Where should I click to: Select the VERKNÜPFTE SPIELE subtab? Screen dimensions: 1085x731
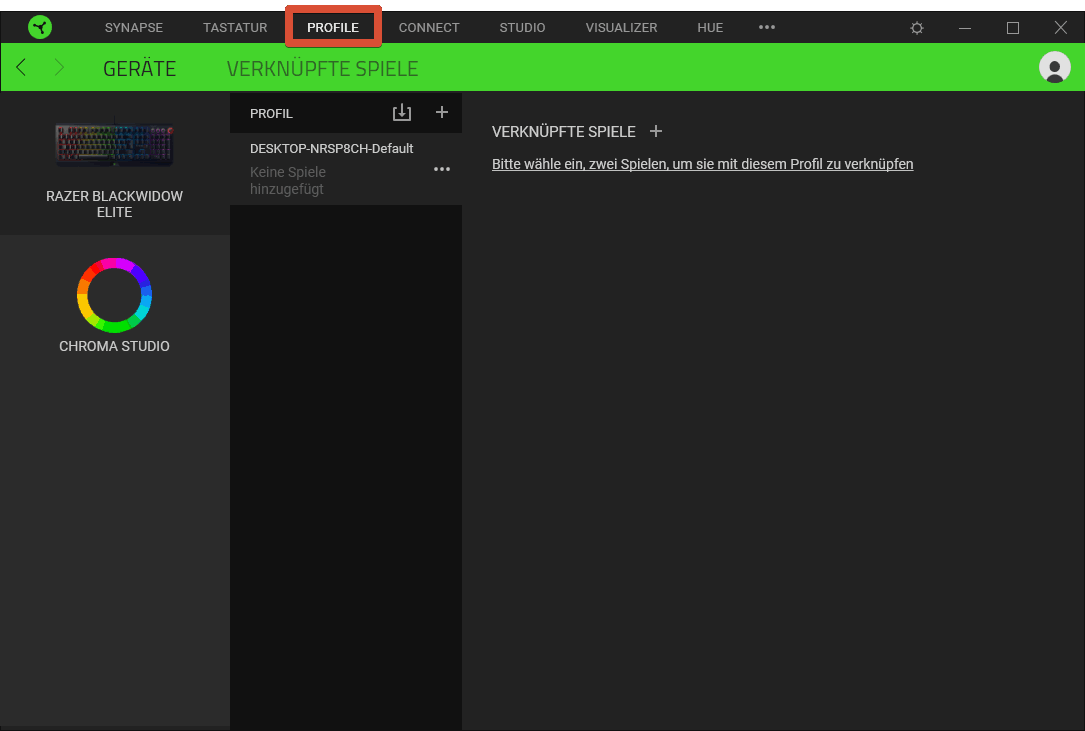pyautogui.click(x=322, y=69)
